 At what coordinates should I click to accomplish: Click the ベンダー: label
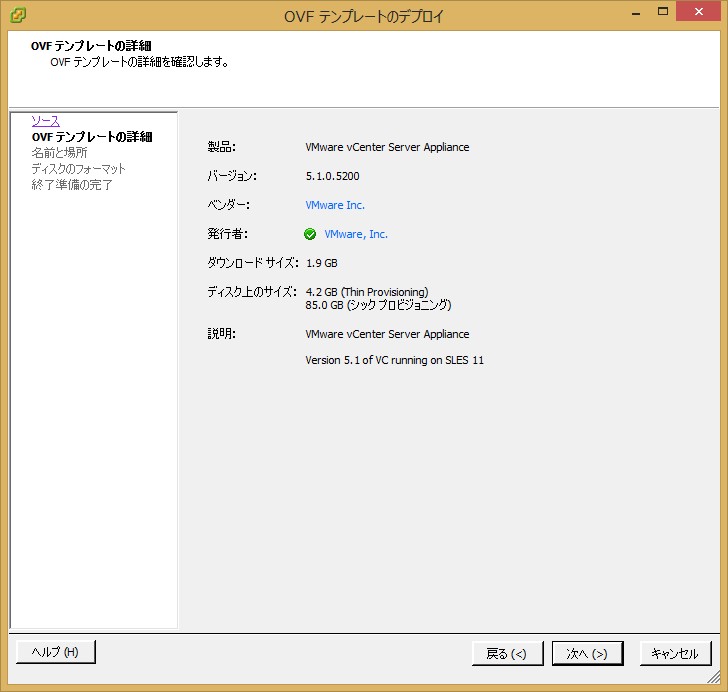tap(228, 205)
